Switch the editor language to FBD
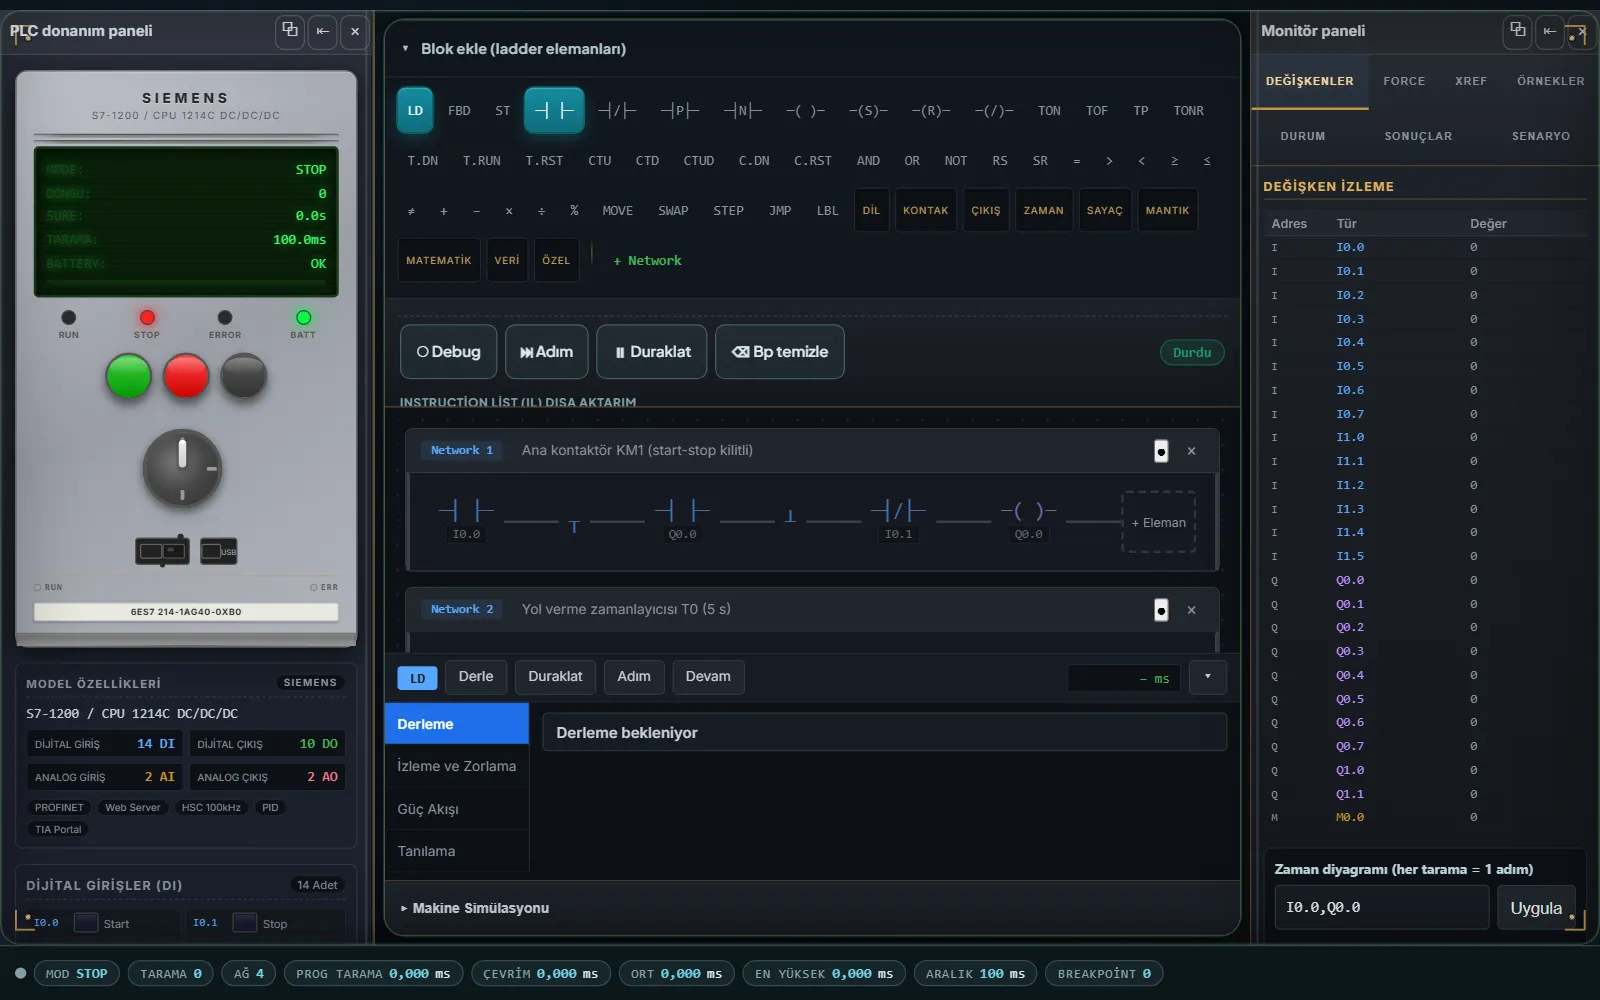 (x=459, y=111)
